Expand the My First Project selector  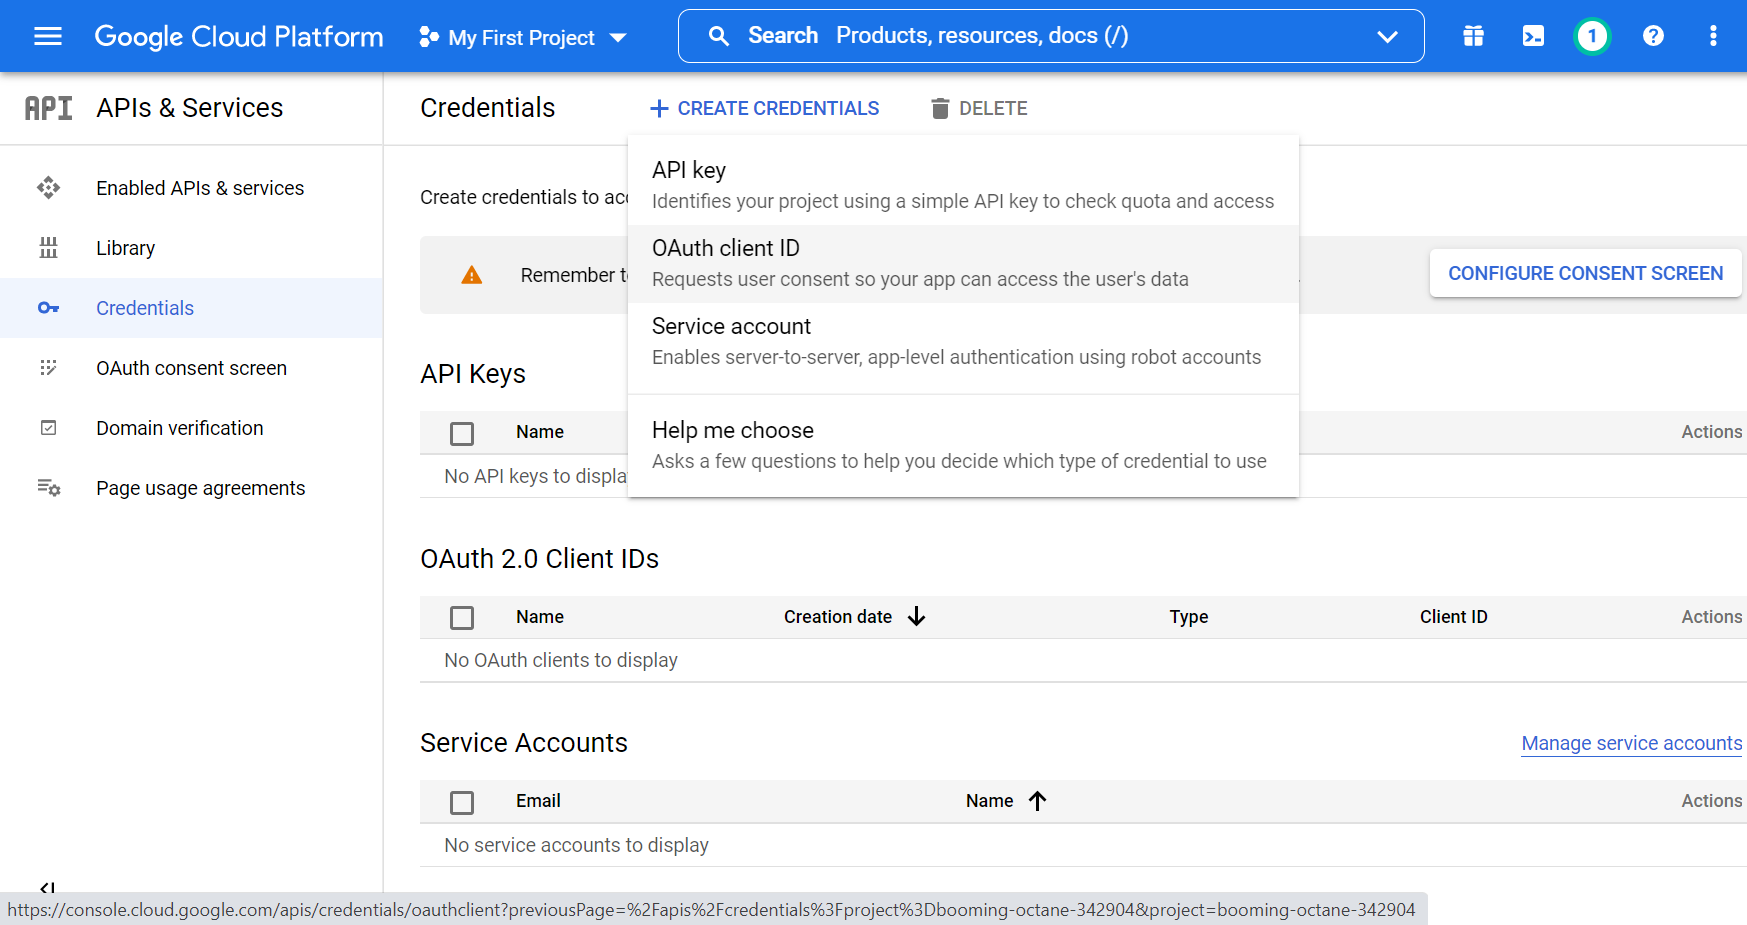[x=522, y=37]
